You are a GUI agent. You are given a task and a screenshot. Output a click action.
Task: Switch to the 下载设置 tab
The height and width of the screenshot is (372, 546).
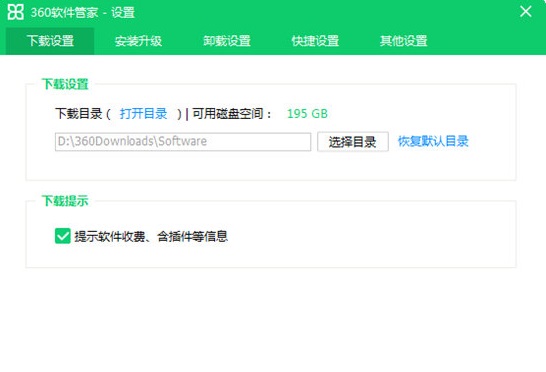50,41
